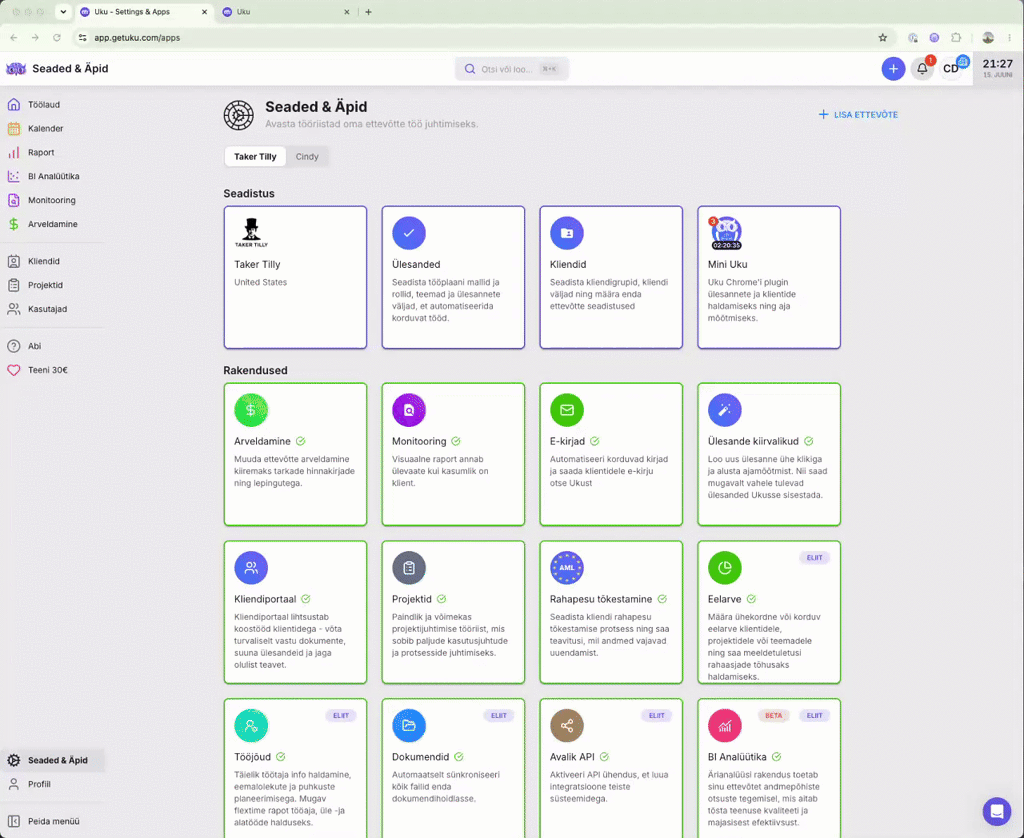The width and height of the screenshot is (1024, 838).
Task: Click the ELIIT badge on Eelarve card
Action: pyautogui.click(x=814, y=558)
